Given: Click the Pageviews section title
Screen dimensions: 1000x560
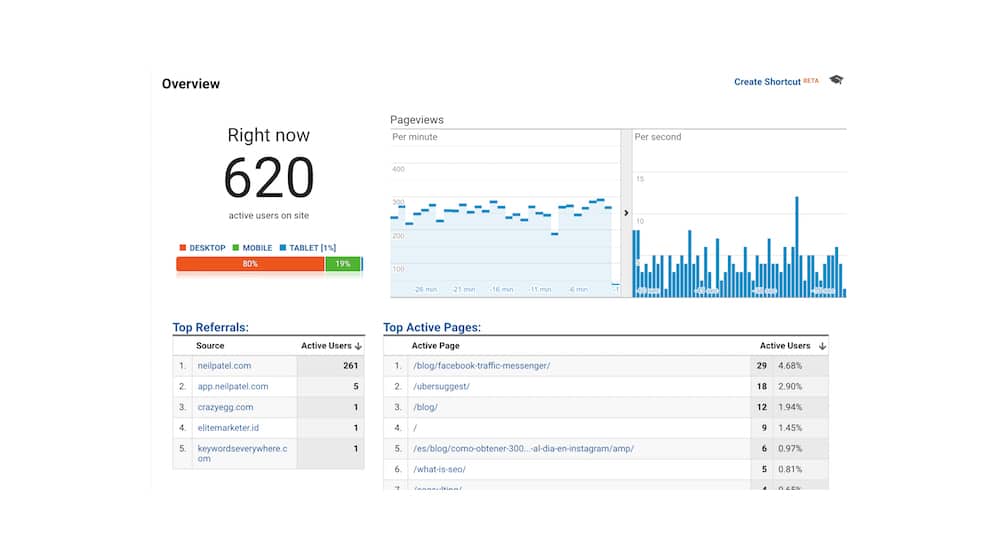Looking at the screenshot, I should tap(416, 120).
